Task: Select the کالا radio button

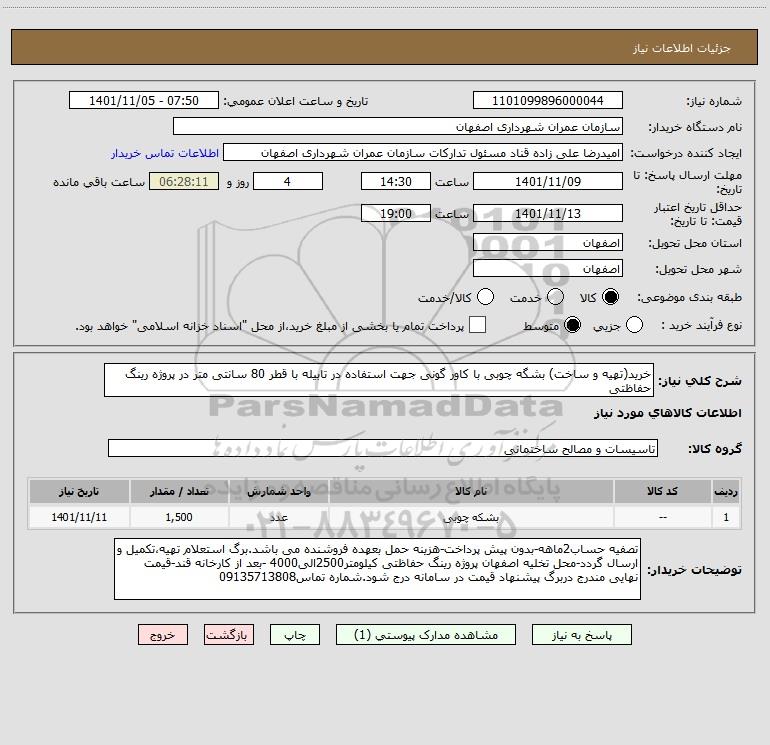Action: (x=610, y=297)
